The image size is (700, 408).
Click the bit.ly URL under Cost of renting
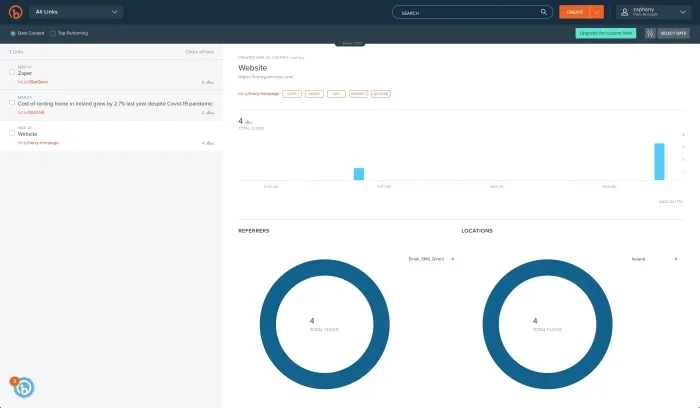click(x=31, y=112)
